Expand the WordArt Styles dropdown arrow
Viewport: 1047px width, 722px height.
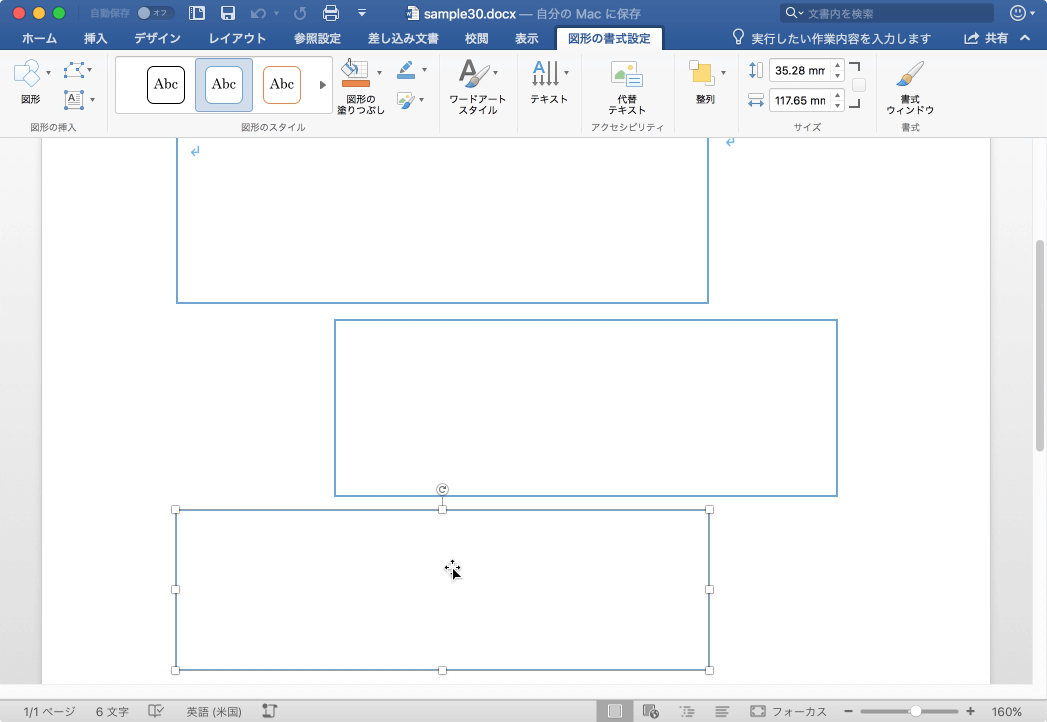pyautogui.click(x=495, y=72)
